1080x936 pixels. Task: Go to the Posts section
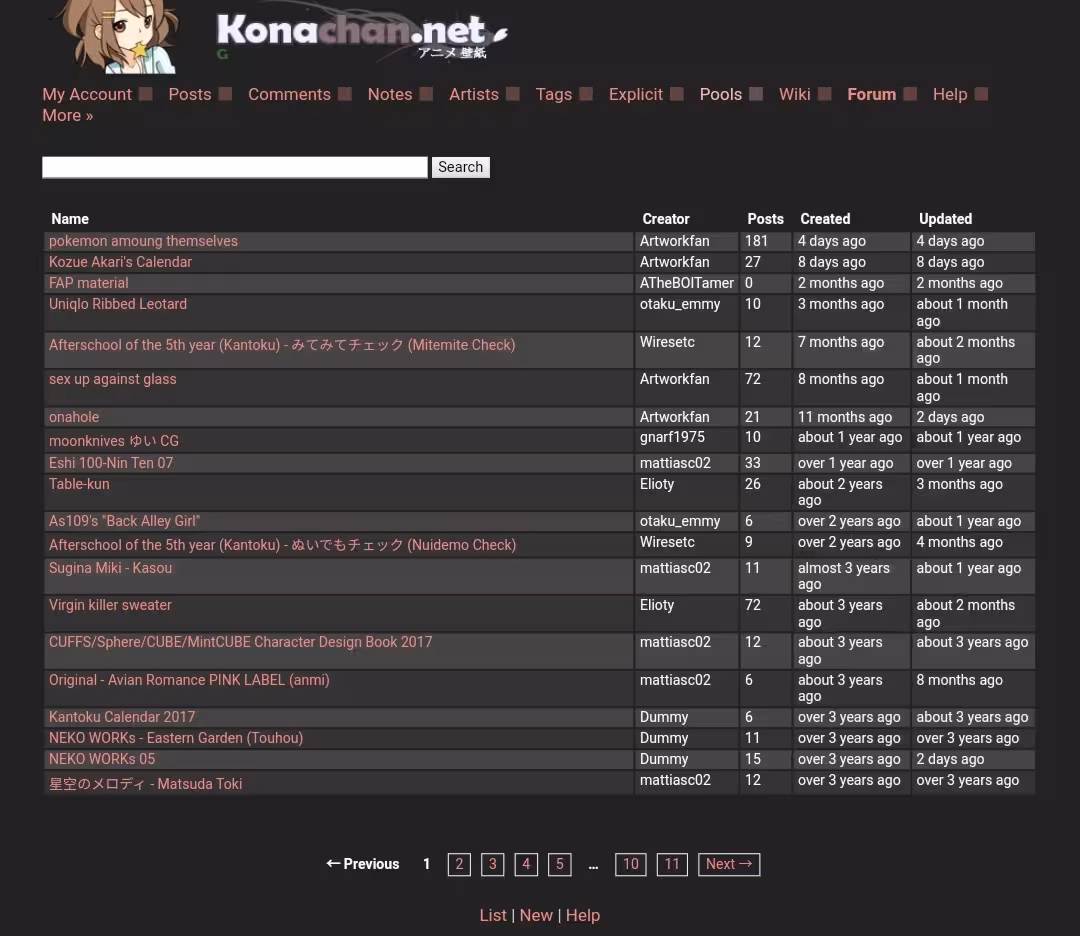(189, 94)
